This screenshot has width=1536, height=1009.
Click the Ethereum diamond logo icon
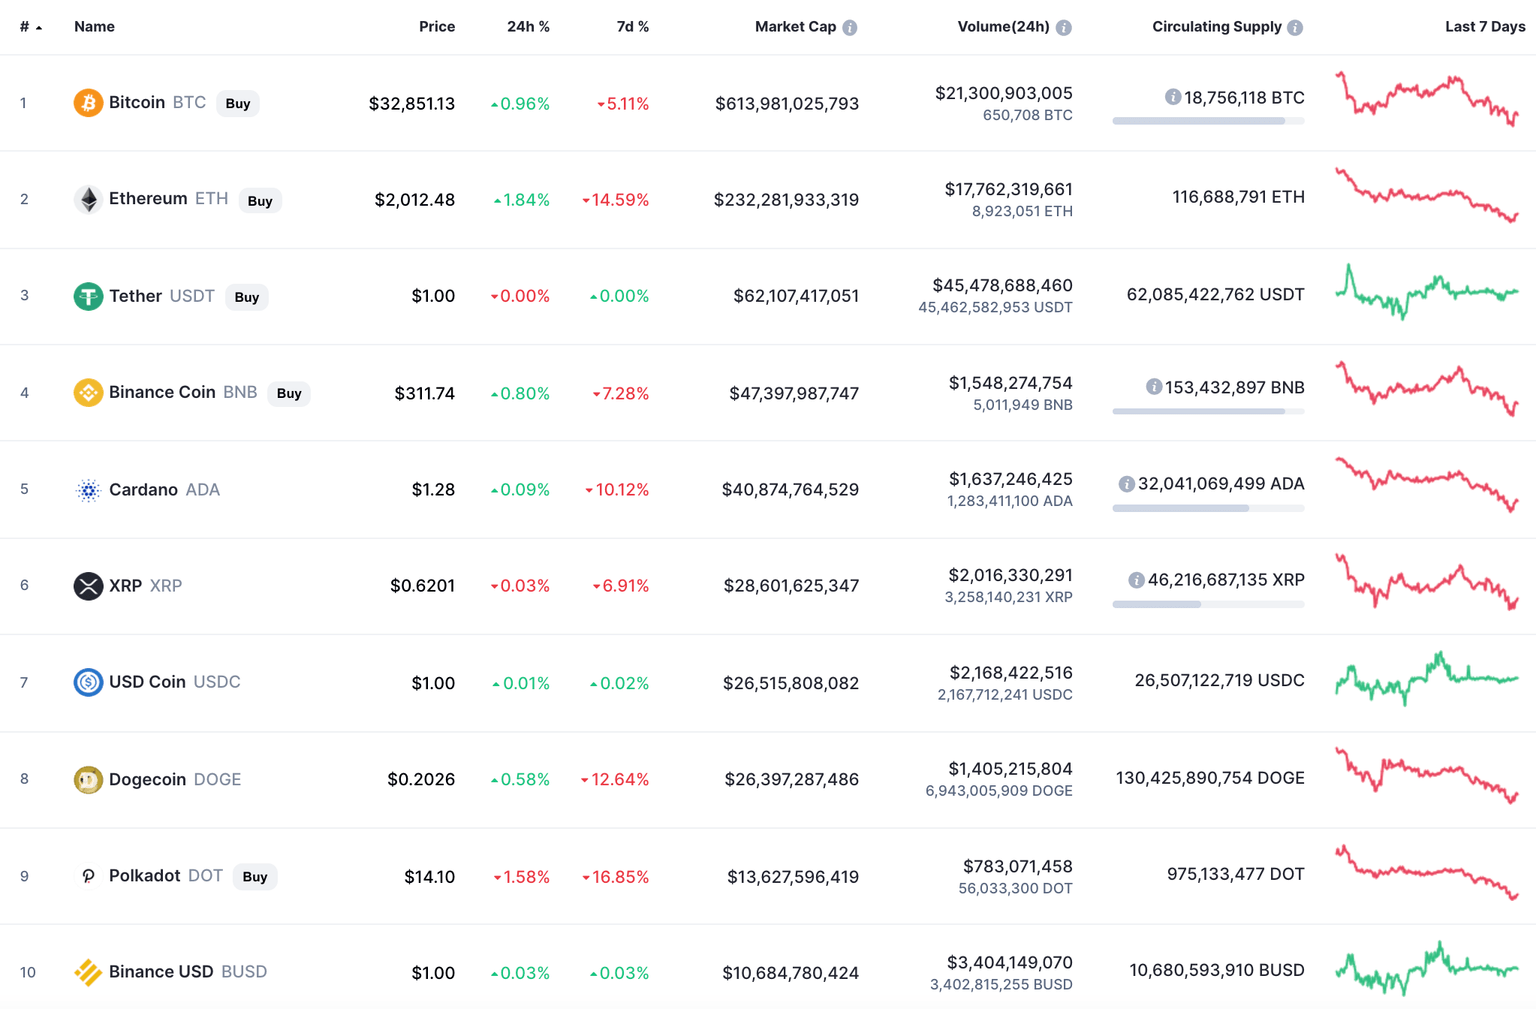(88, 200)
